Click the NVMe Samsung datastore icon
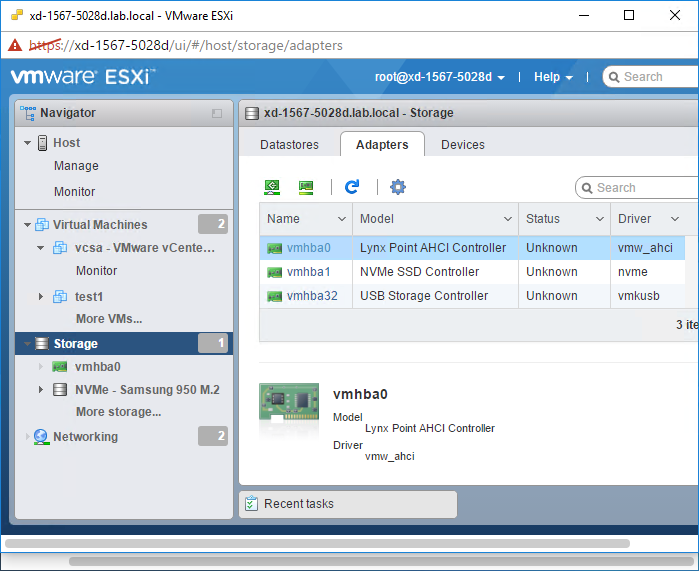Image resolution: width=699 pixels, height=571 pixels. point(60,390)
